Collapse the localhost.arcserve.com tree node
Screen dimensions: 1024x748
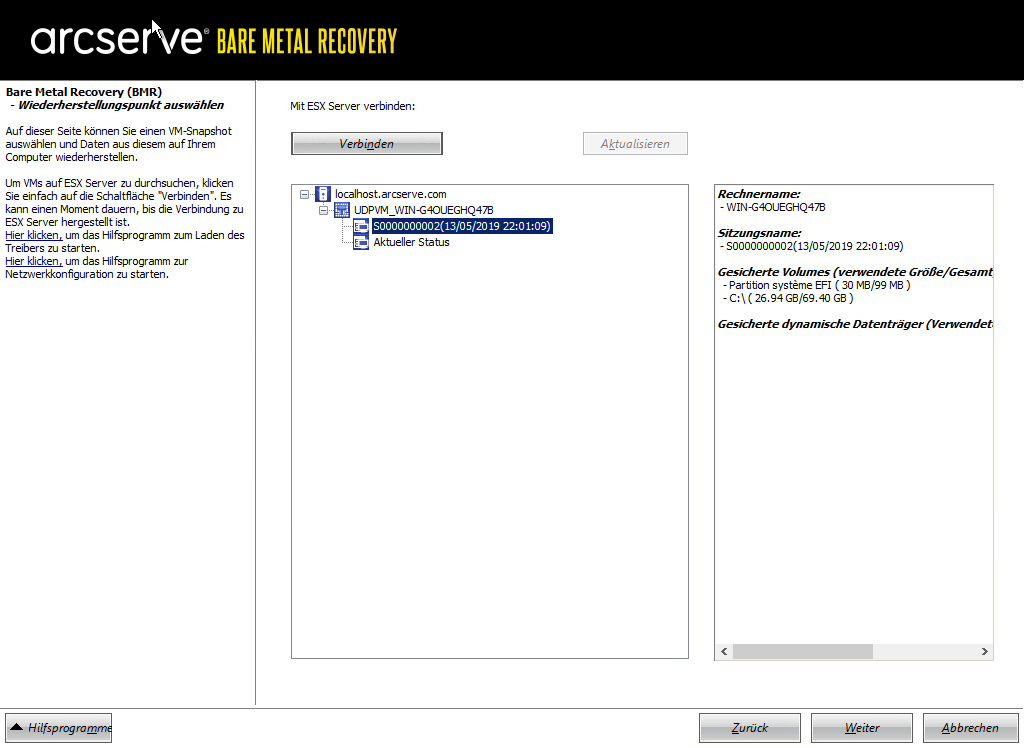point(304,194)
